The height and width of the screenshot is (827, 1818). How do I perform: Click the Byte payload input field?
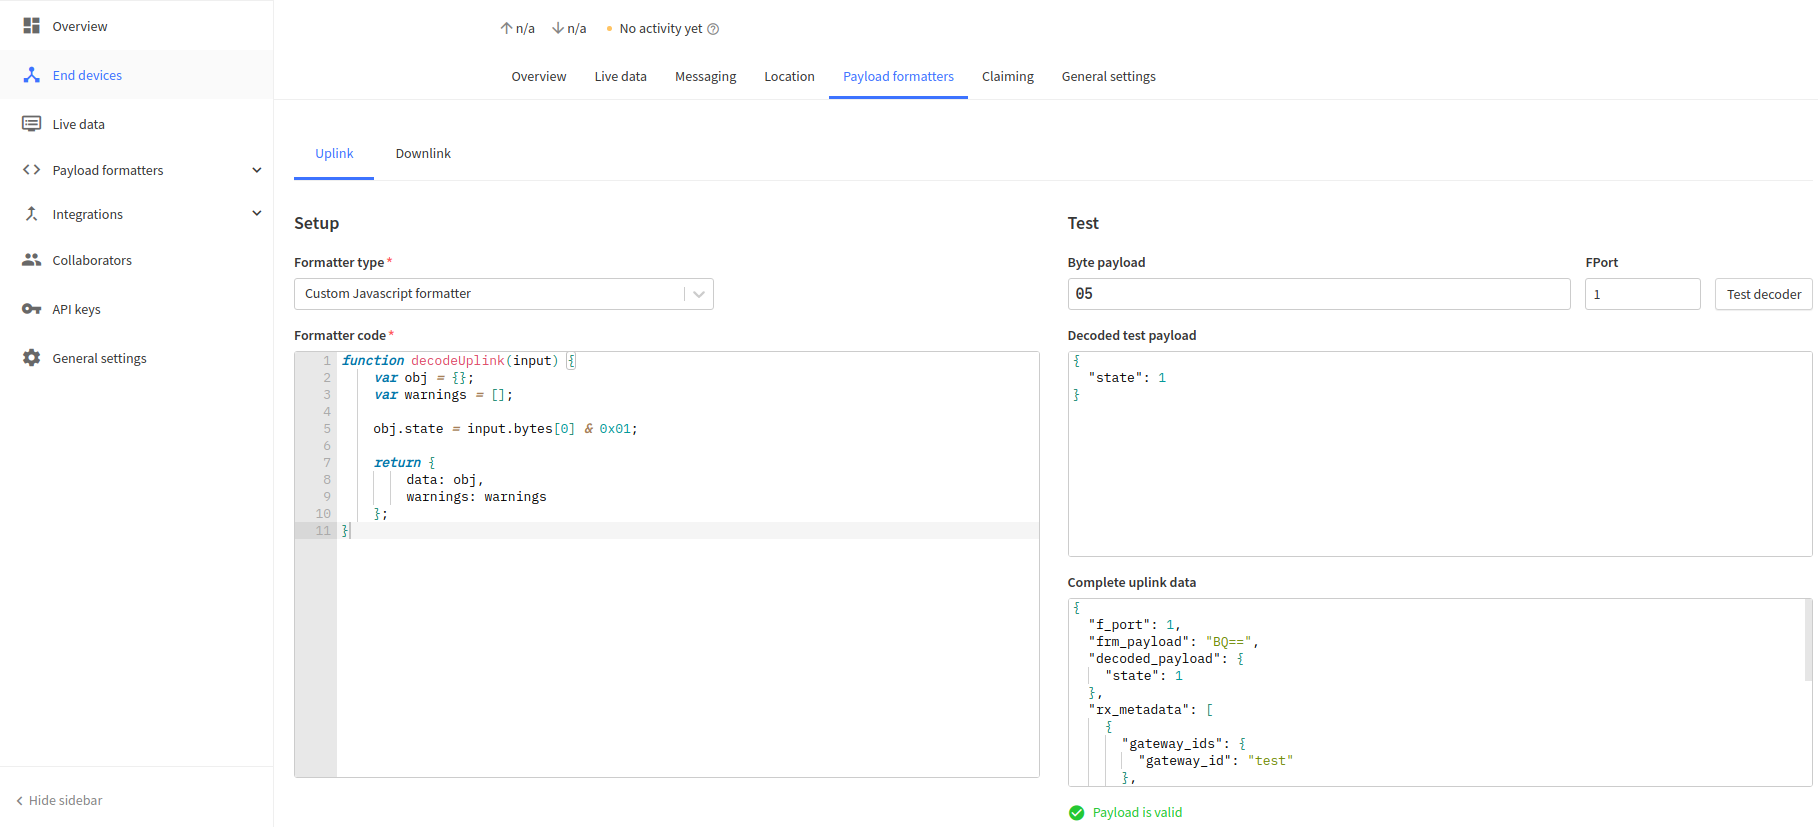point(1319,294)
